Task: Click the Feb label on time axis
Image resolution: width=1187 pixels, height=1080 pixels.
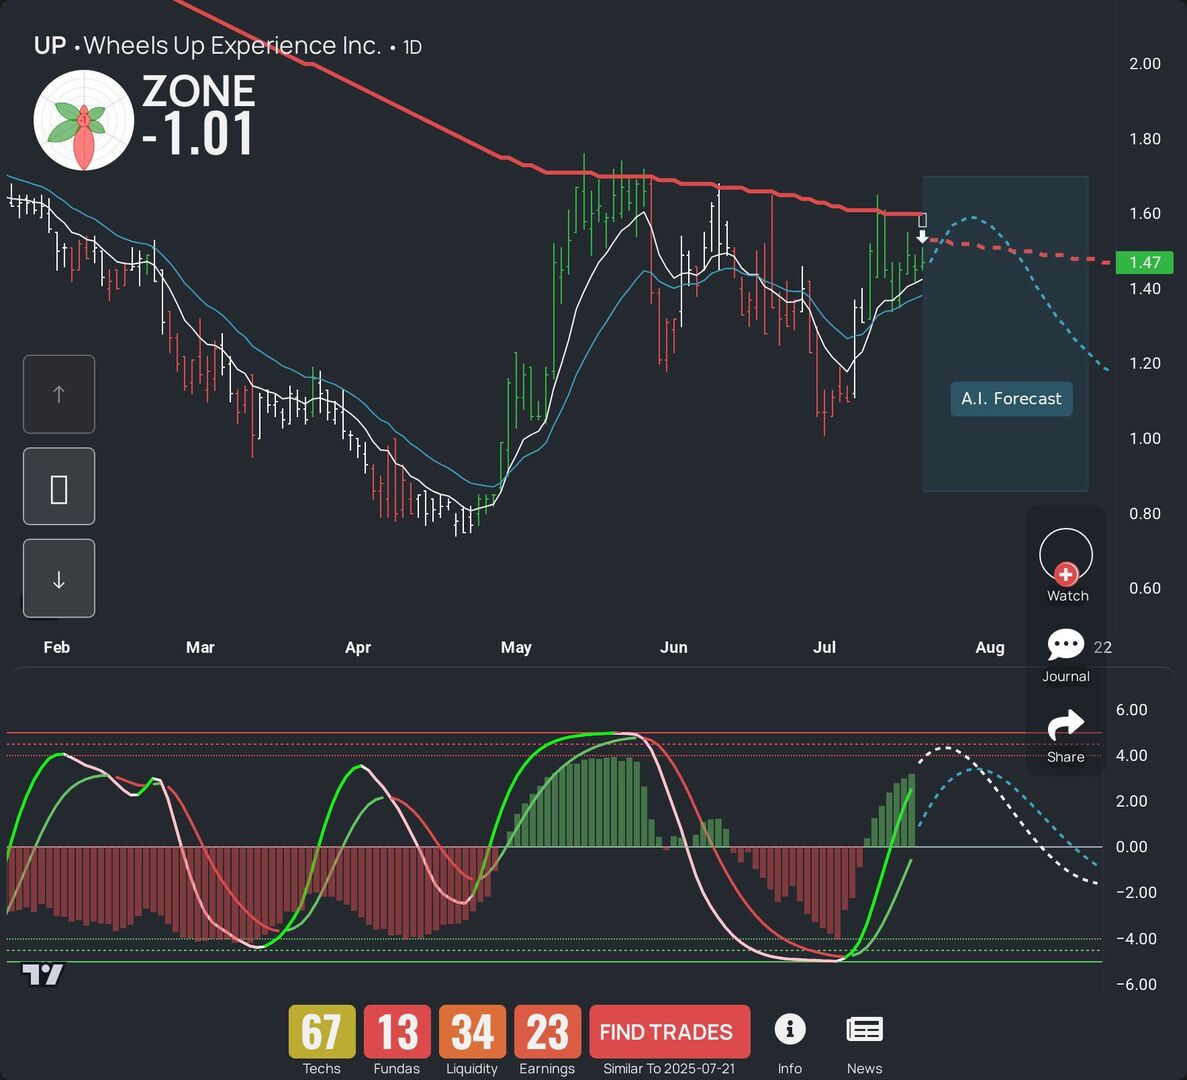Action: click(57, 648)
